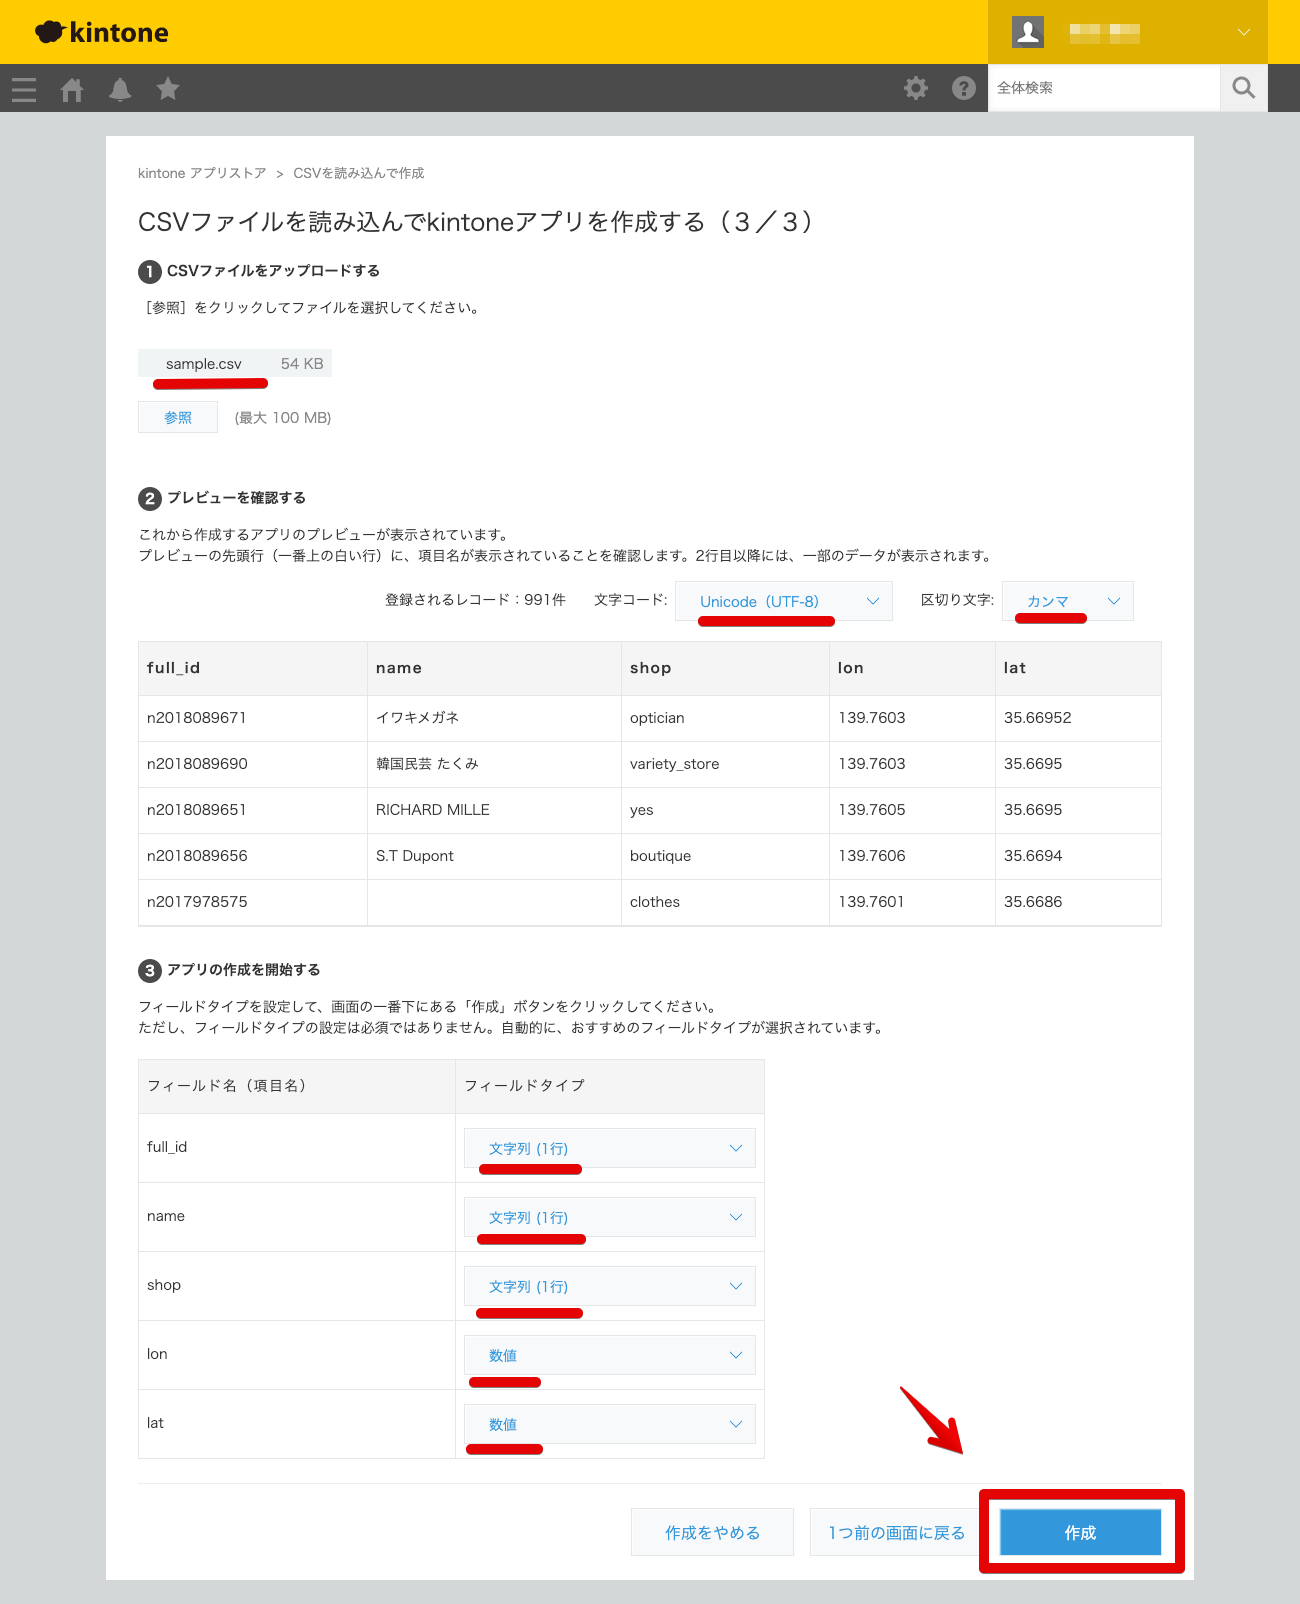Open the field type dropdown for lon
This screenshot has height=1604, width=1300.
[610, 1355]
